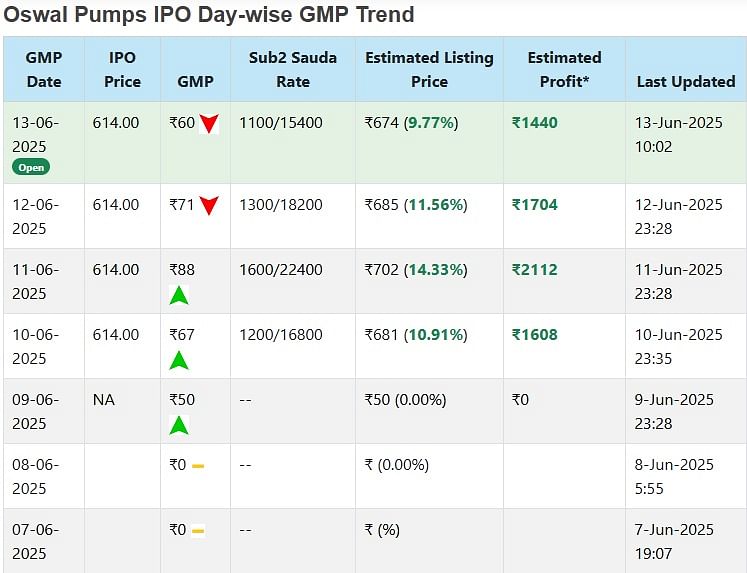Image resolution: width=747 pixels, height=573 pixels.
Task: Click the ₹88 GMP value
Action: pyautogui.click(x=182, y=270)
